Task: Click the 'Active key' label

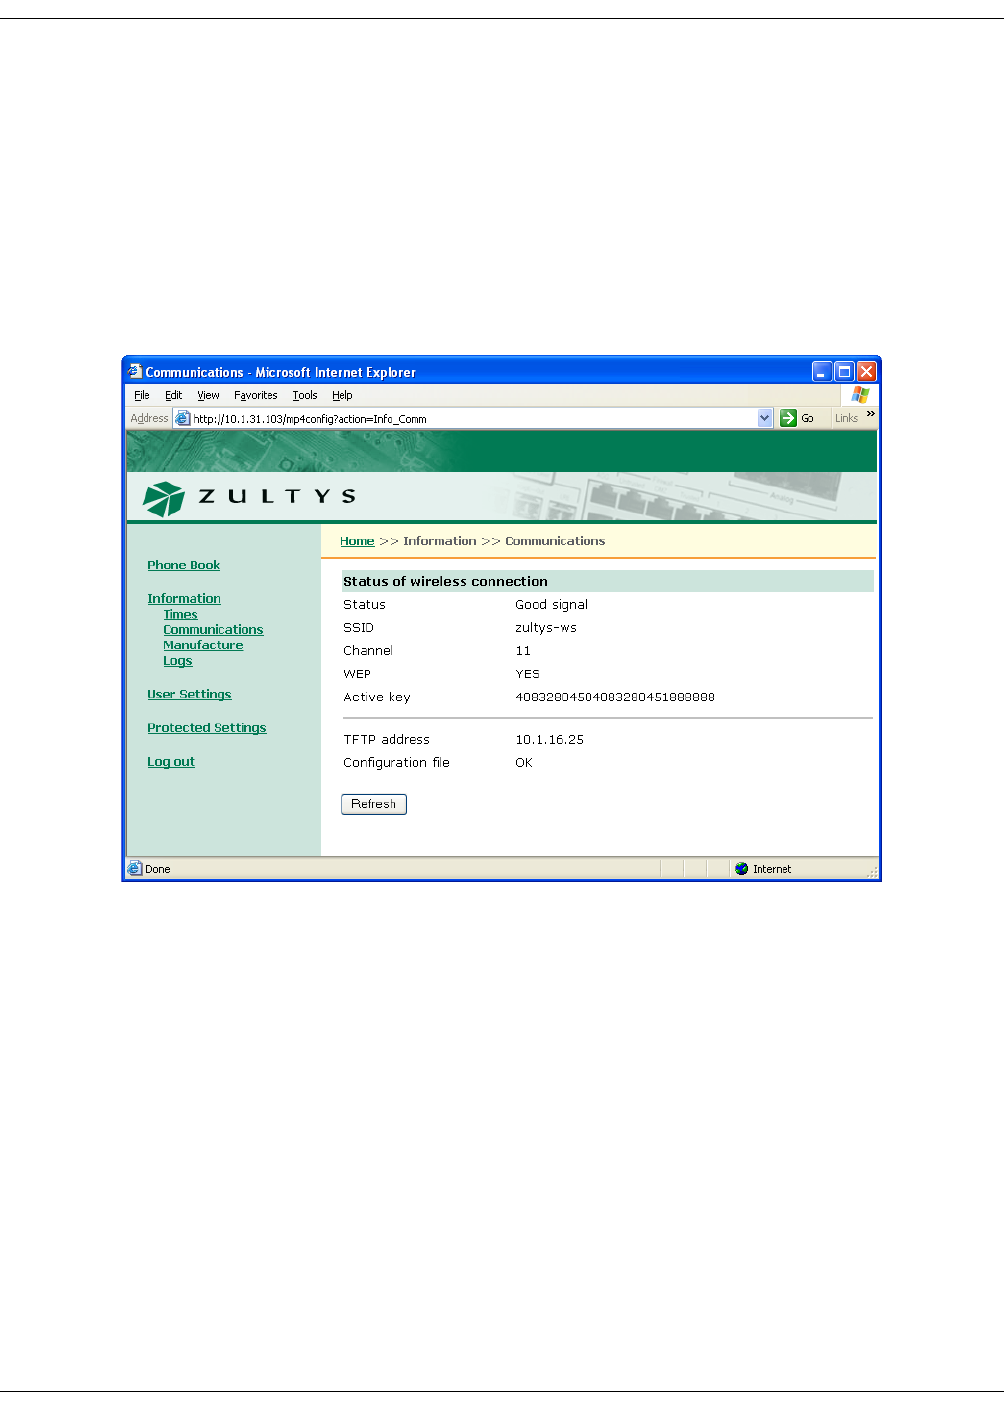Action: click(377, 697)
